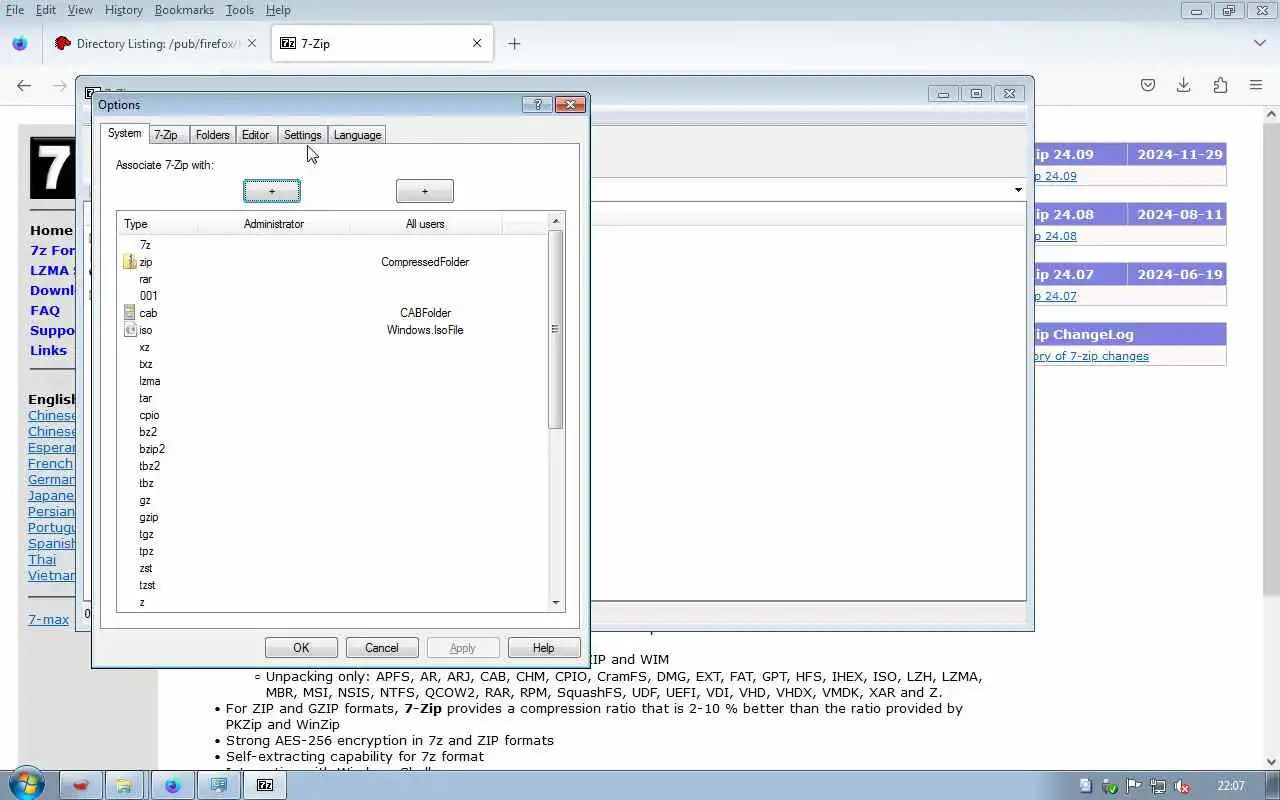This screenshot has height=800, width=1280.
Task: Select the lzma file type row
Action: (x=333, y=381)
